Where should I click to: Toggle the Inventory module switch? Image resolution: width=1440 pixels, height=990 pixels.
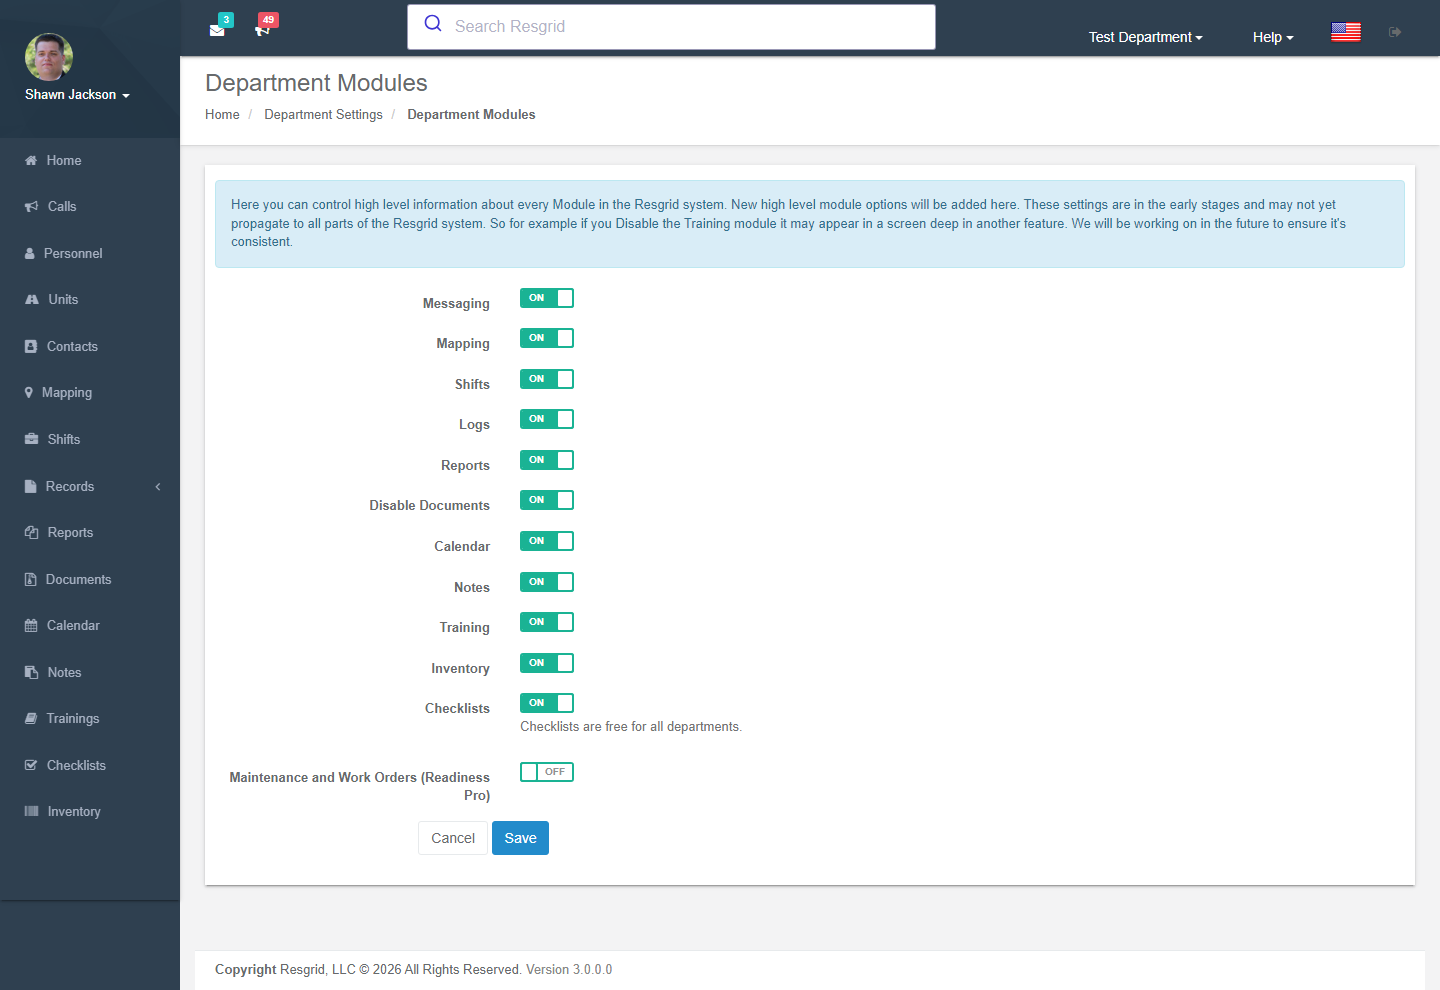[x=547, y=663]
